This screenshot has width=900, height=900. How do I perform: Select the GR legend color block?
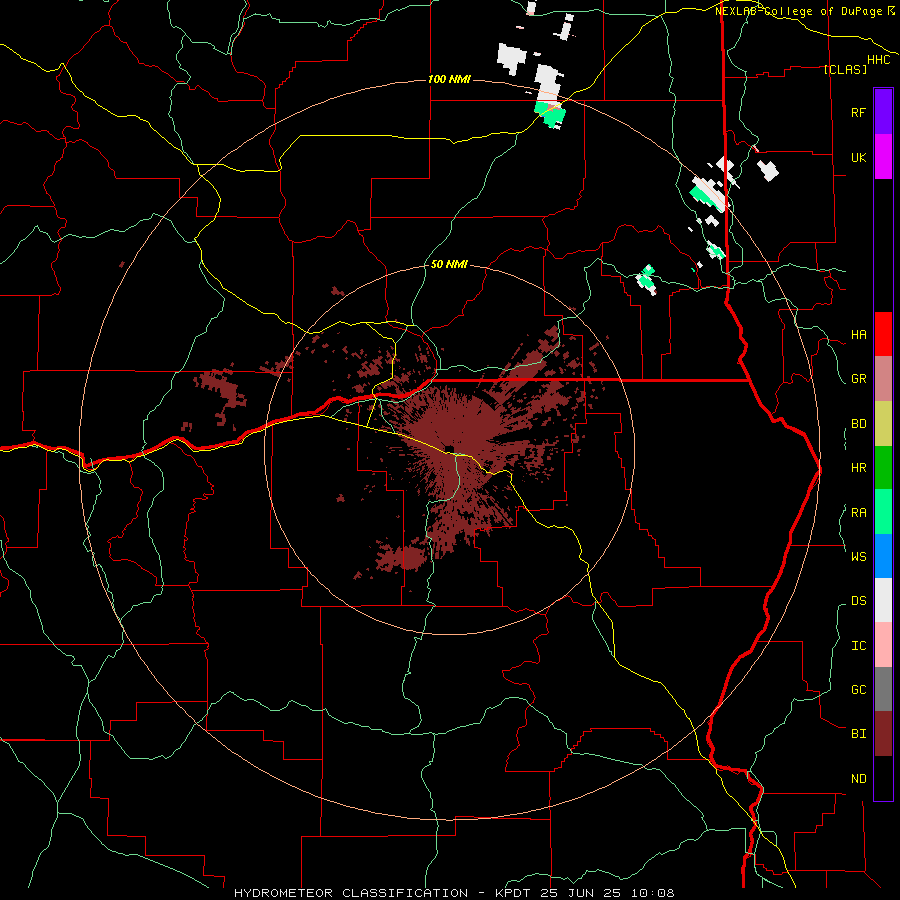883,379
